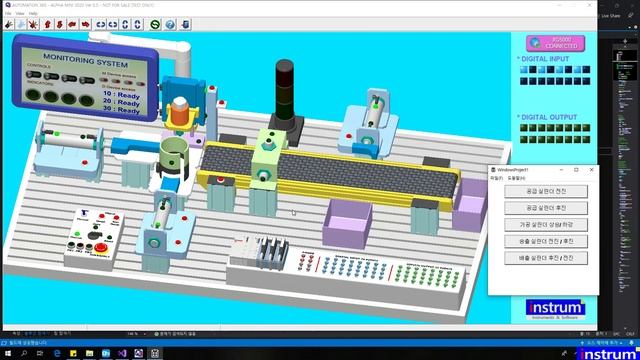Click the 송출 실린더 전진/후진 button

click(546, 241)
